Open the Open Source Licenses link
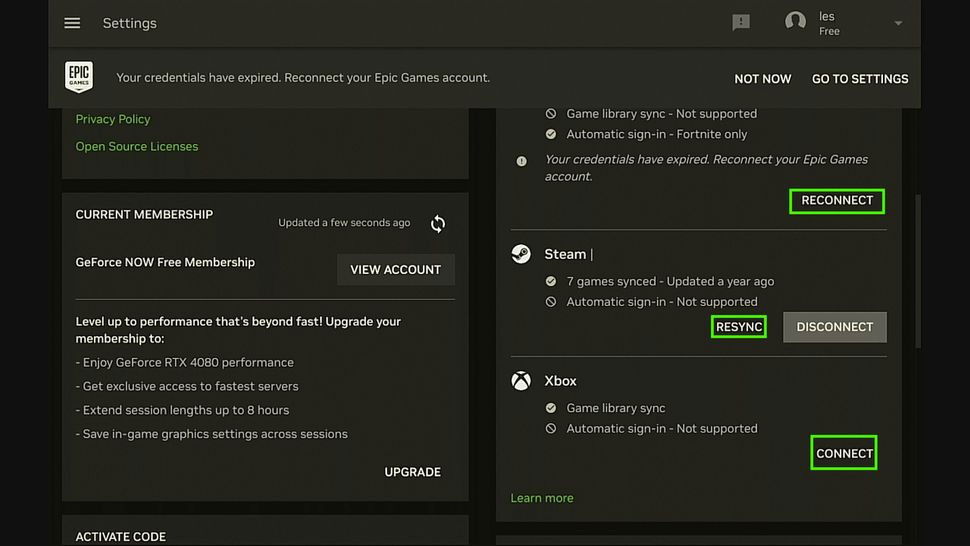This screenshot has height=546, width=970. pos(137,147)
